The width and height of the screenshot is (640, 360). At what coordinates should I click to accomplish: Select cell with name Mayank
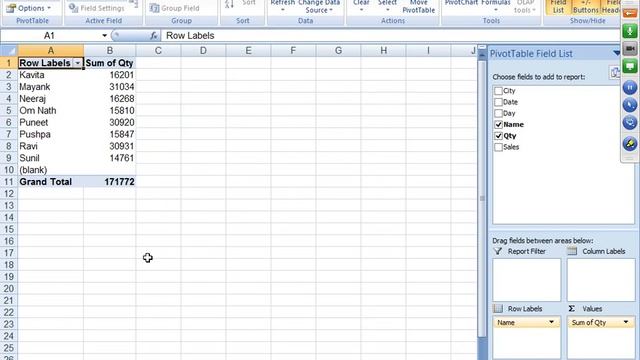click(51, 87)
